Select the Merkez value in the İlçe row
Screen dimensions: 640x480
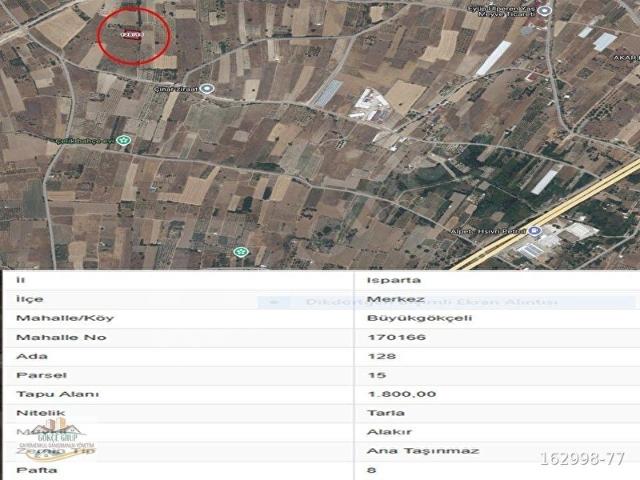pyautogui.click(x=396, y=299)
